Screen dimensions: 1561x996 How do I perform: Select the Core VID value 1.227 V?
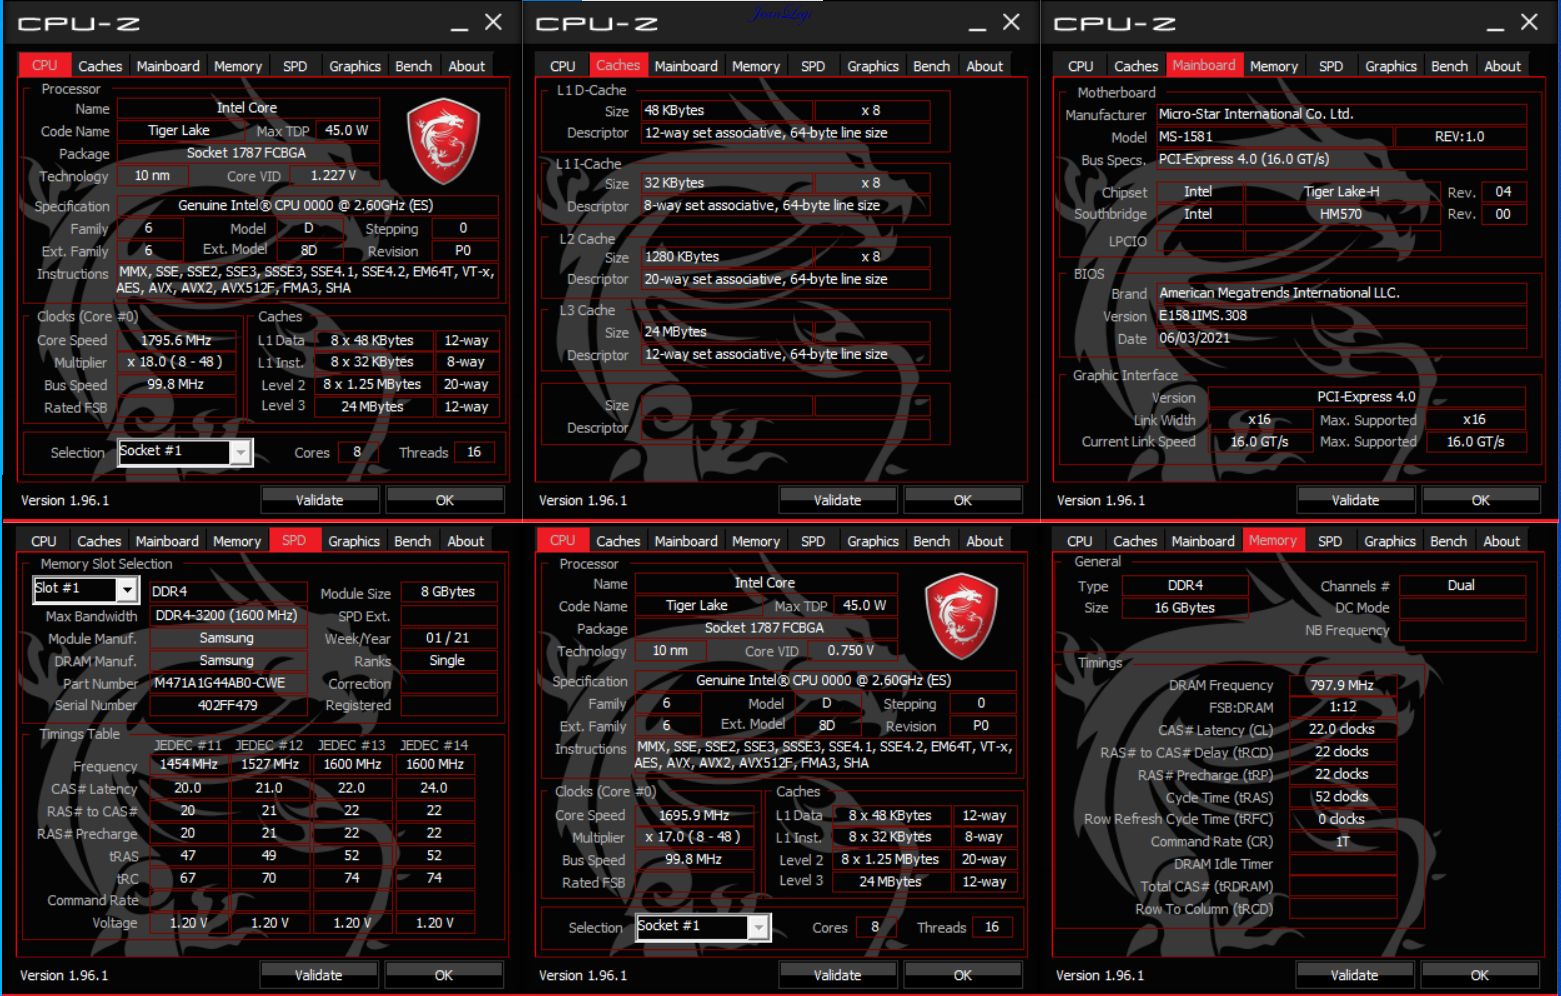(334, 175)
